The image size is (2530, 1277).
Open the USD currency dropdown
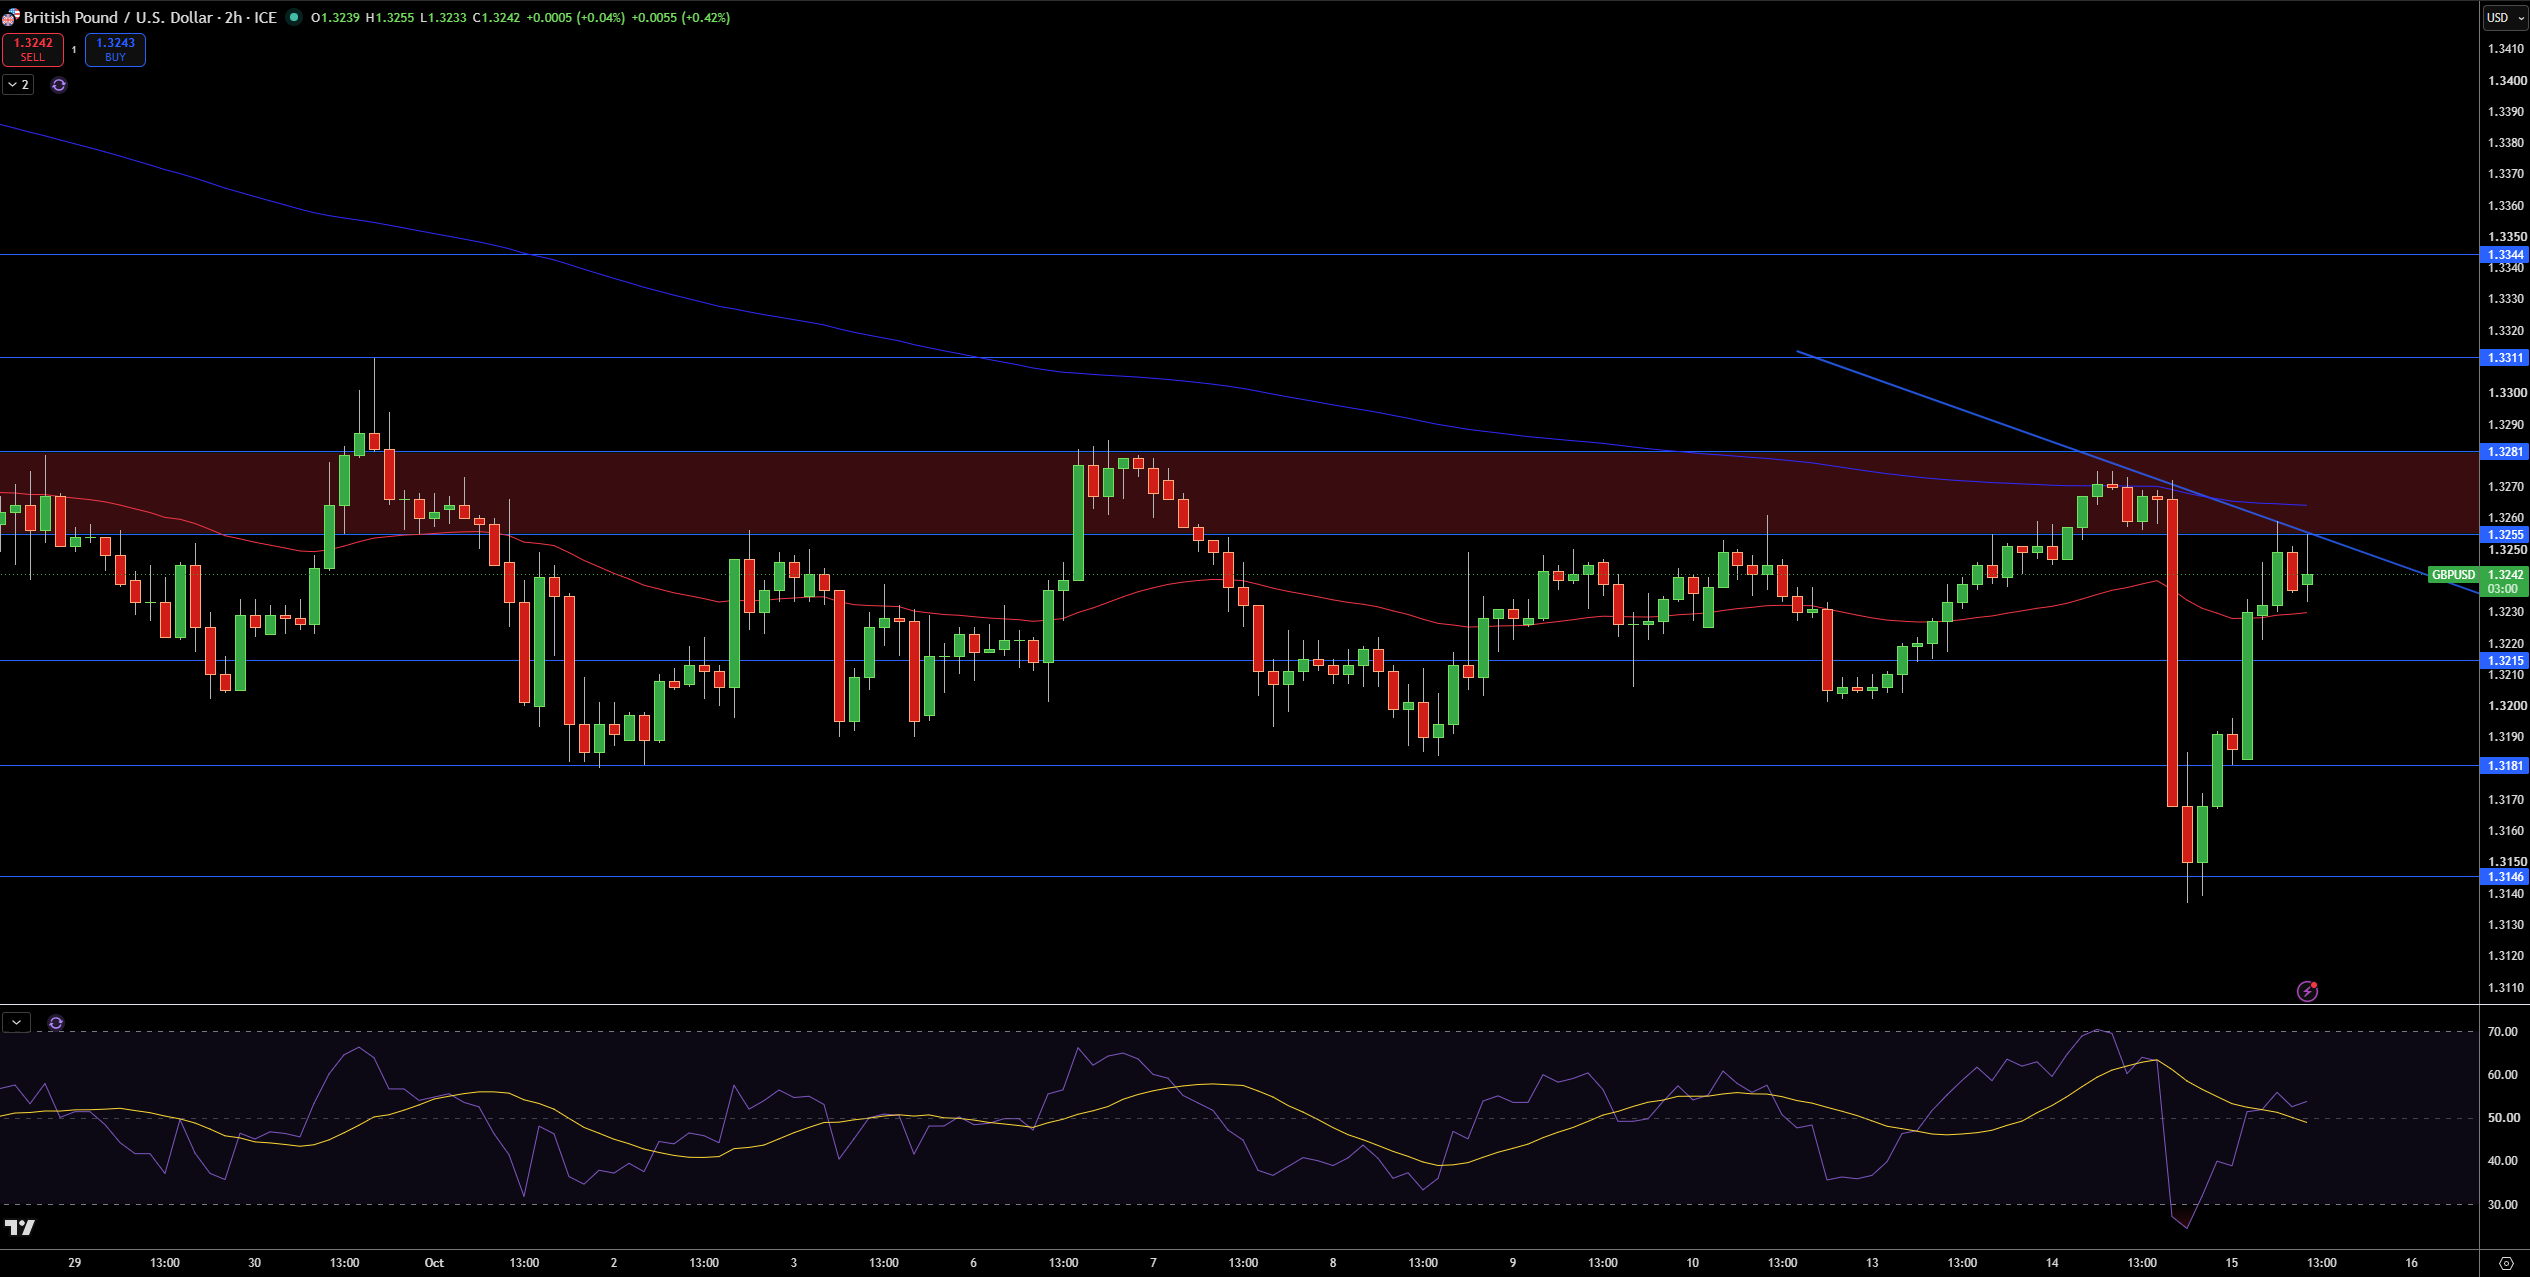tap(2505, 17)
